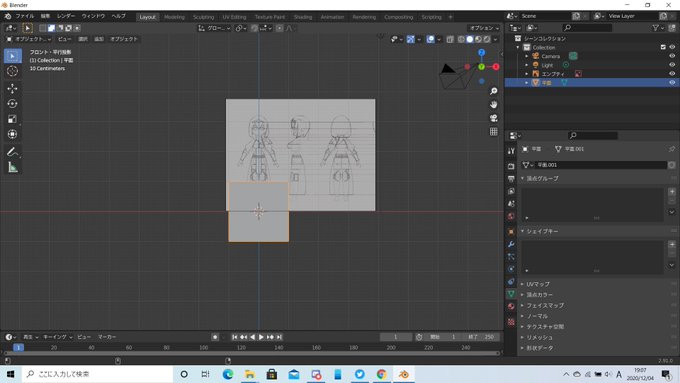
Task: Uncheck the Collection exclude checkbox
Action: click(663, 47)
